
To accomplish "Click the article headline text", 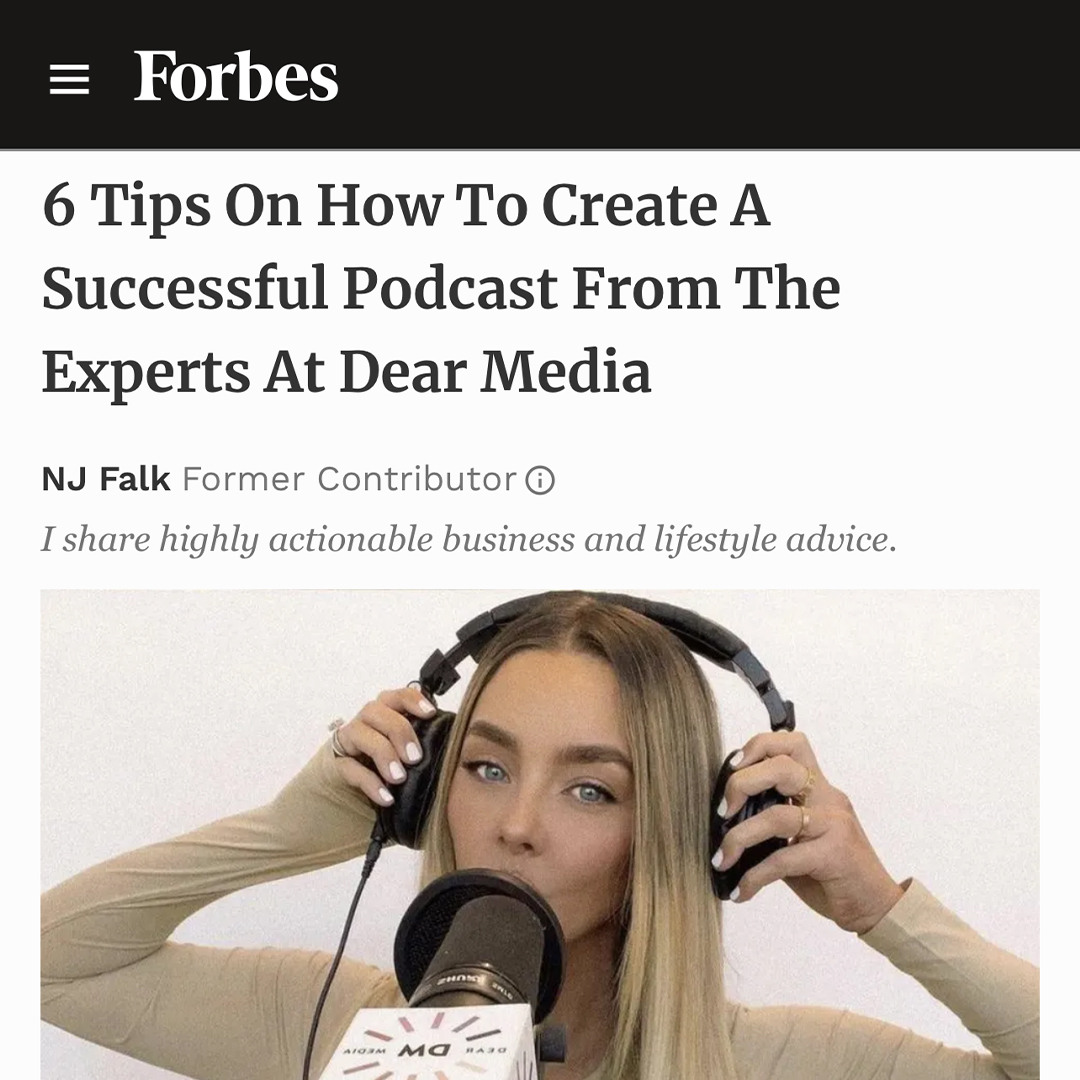I will pos(441,288).
